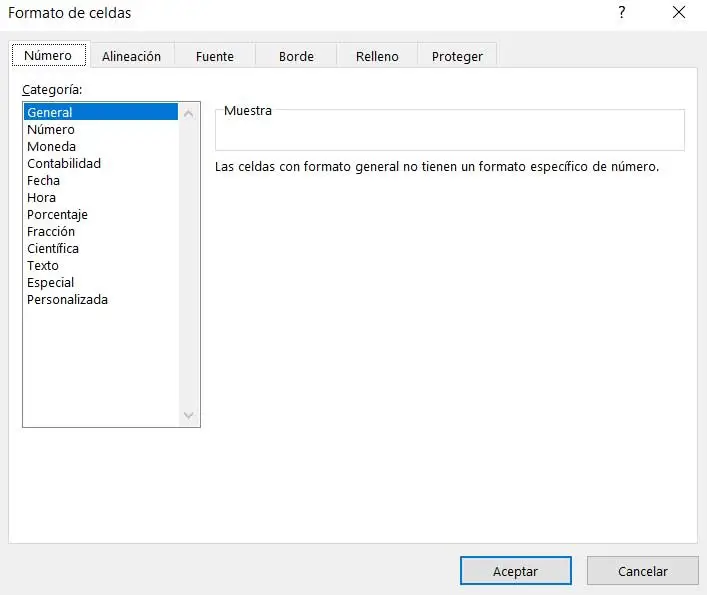Switch to the Borde tab
The height and width of the screenshot is (595, 707).
pos(296,56)
